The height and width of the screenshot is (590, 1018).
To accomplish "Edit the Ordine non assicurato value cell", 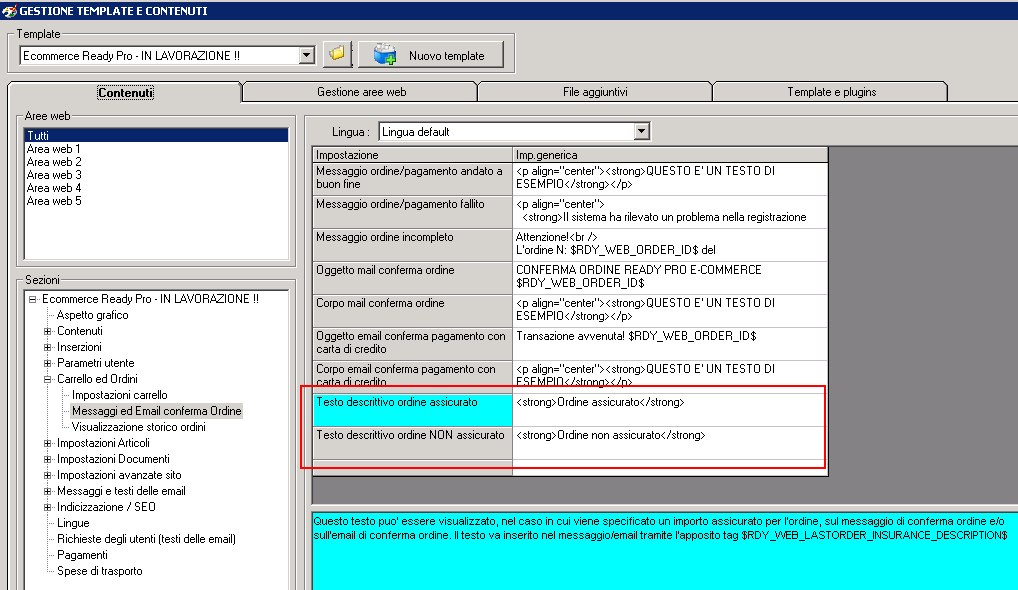I will pos(670,443).
